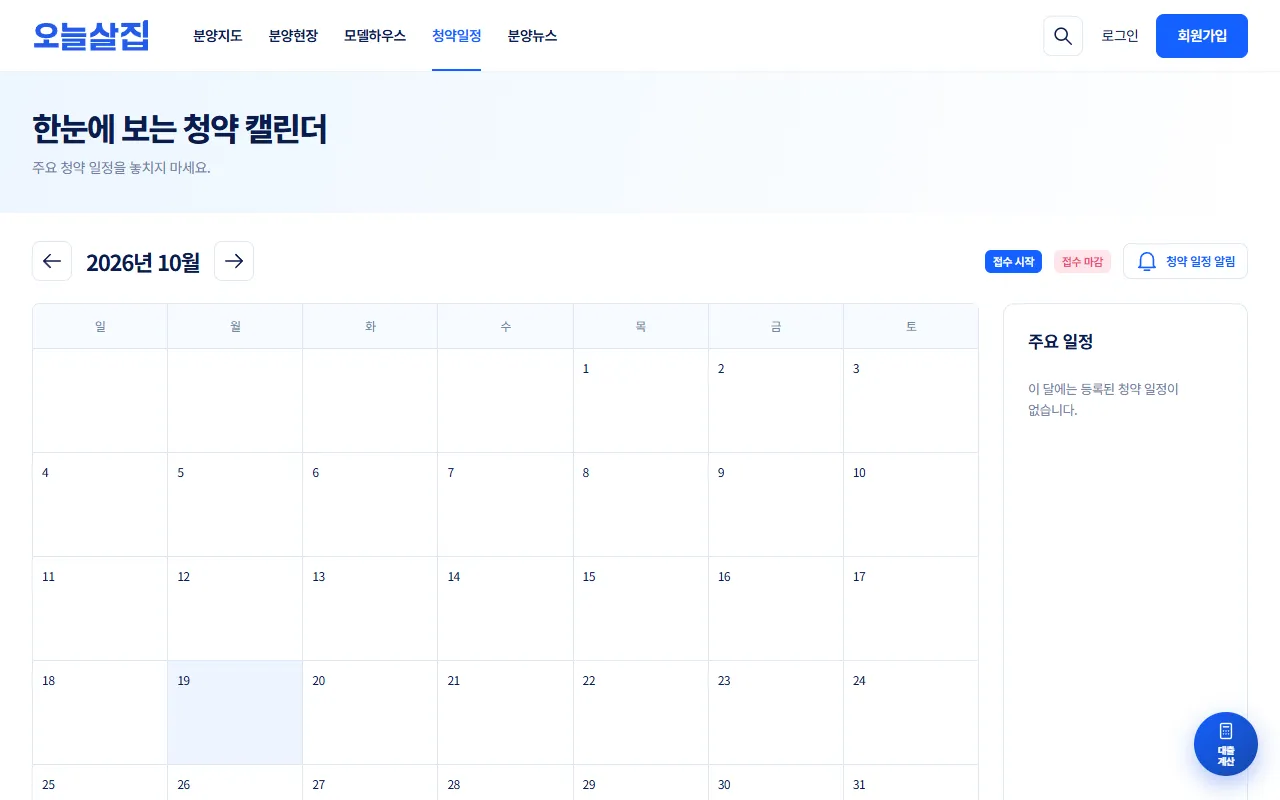Click the 주요 청약 일정을 놓치지 마세요 subtitle

tap(121, 167)
